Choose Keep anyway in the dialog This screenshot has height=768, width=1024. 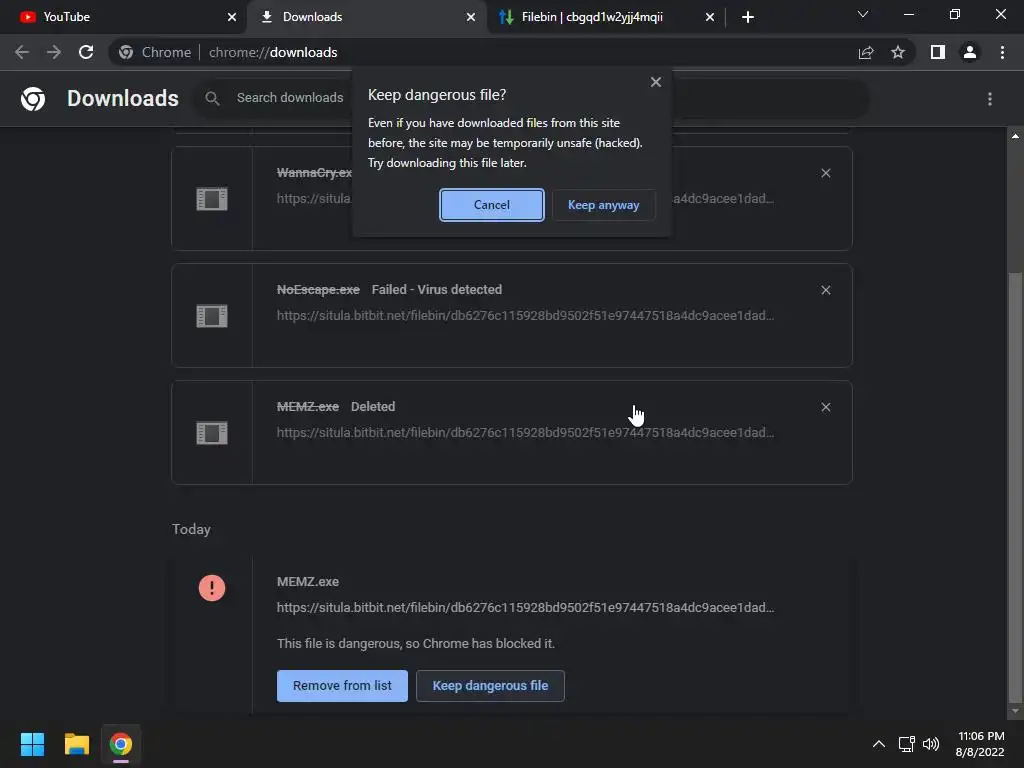603,205
